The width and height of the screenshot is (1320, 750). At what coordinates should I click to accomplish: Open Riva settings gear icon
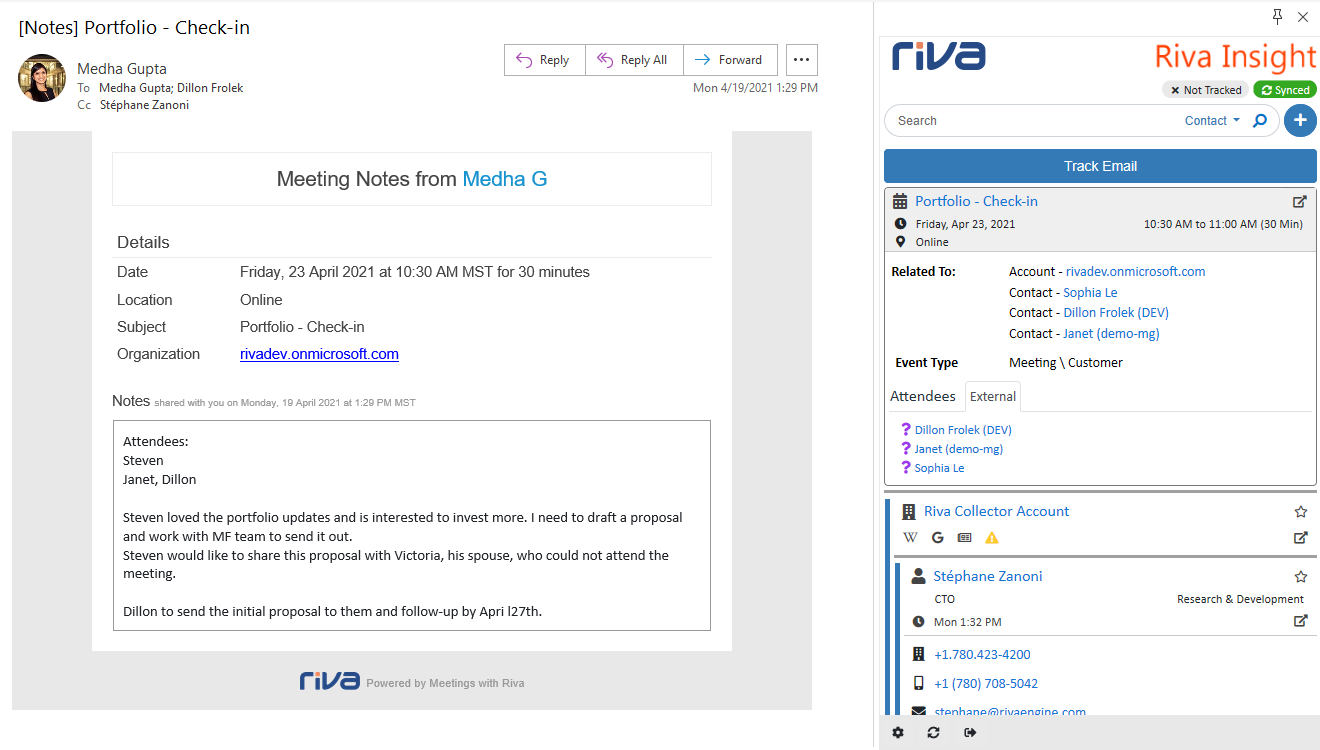tap(898, 733)
